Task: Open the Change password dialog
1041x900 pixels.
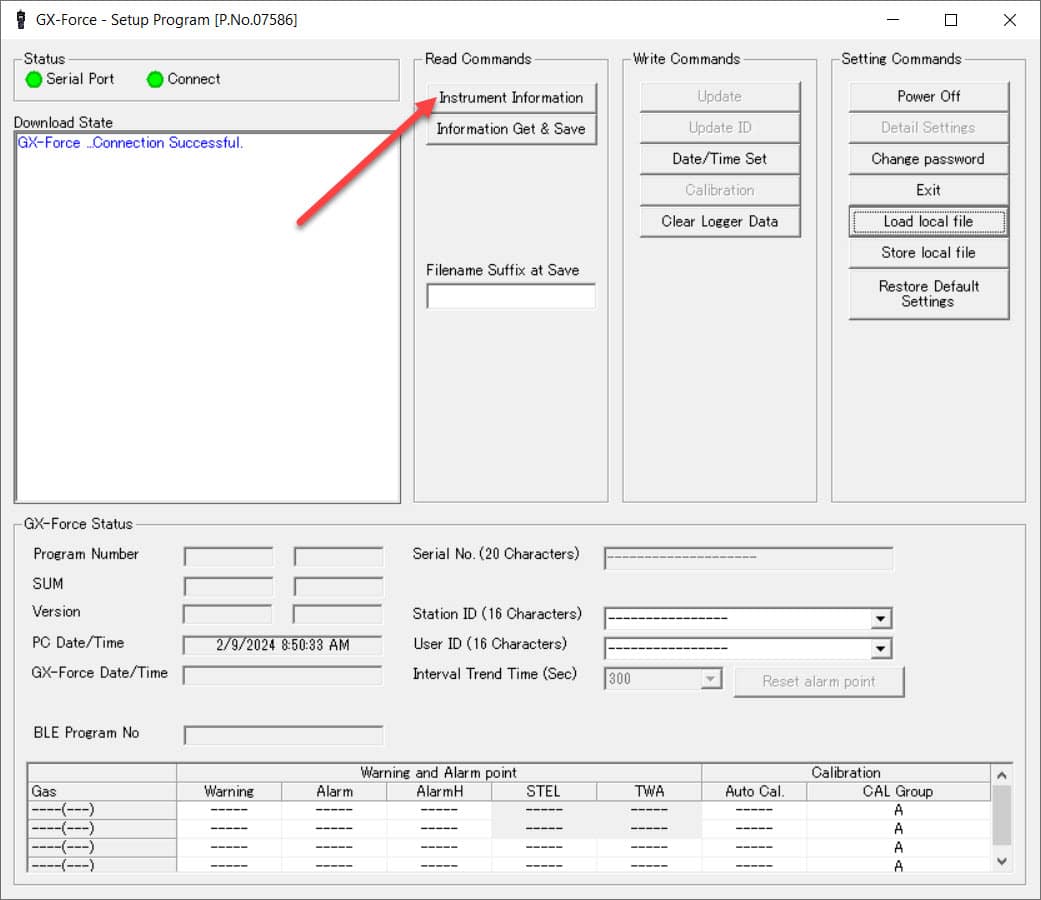Action: [928, 159]
